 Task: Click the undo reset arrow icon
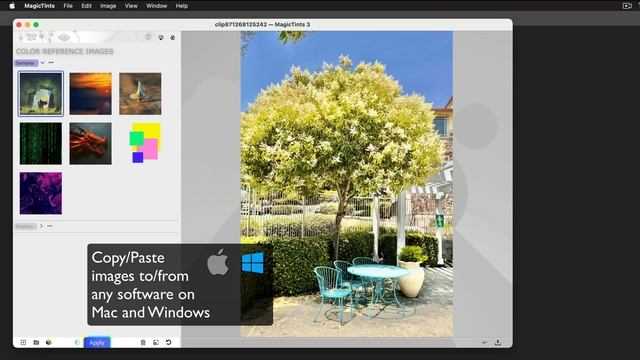pyautogui.click(x=169, y=342)
